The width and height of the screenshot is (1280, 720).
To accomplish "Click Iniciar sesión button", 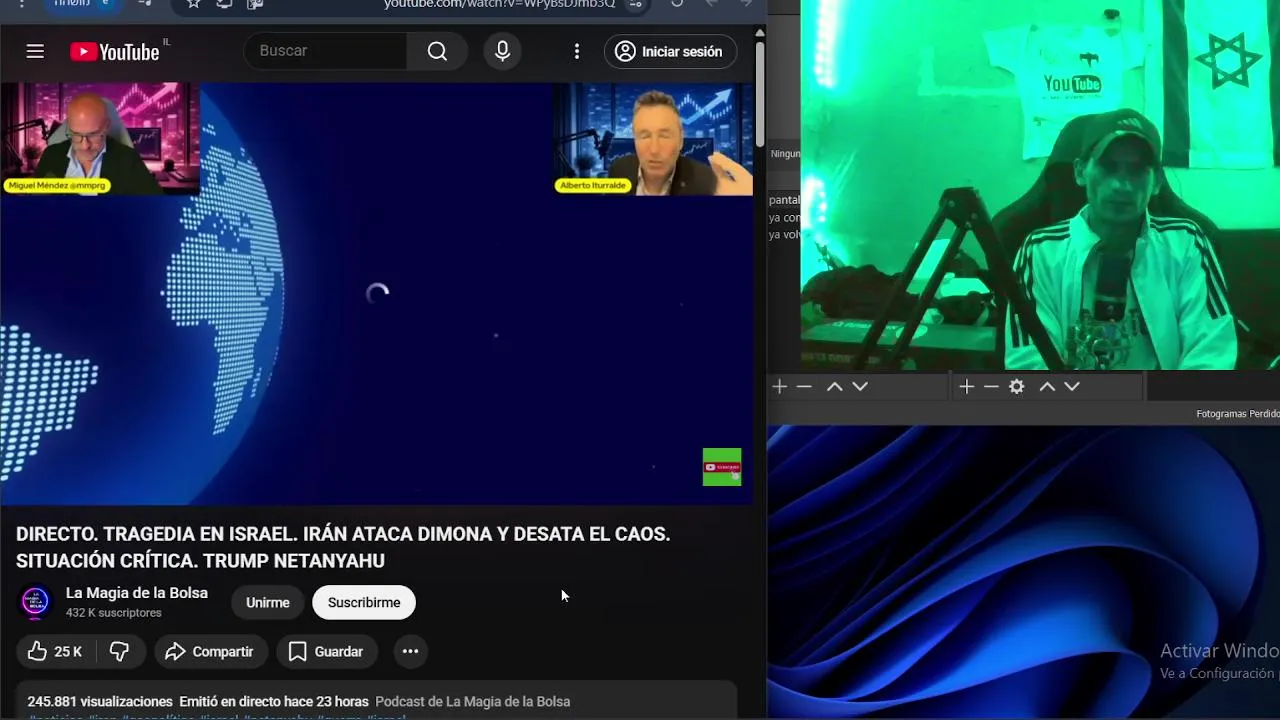I will pos(670,51).
